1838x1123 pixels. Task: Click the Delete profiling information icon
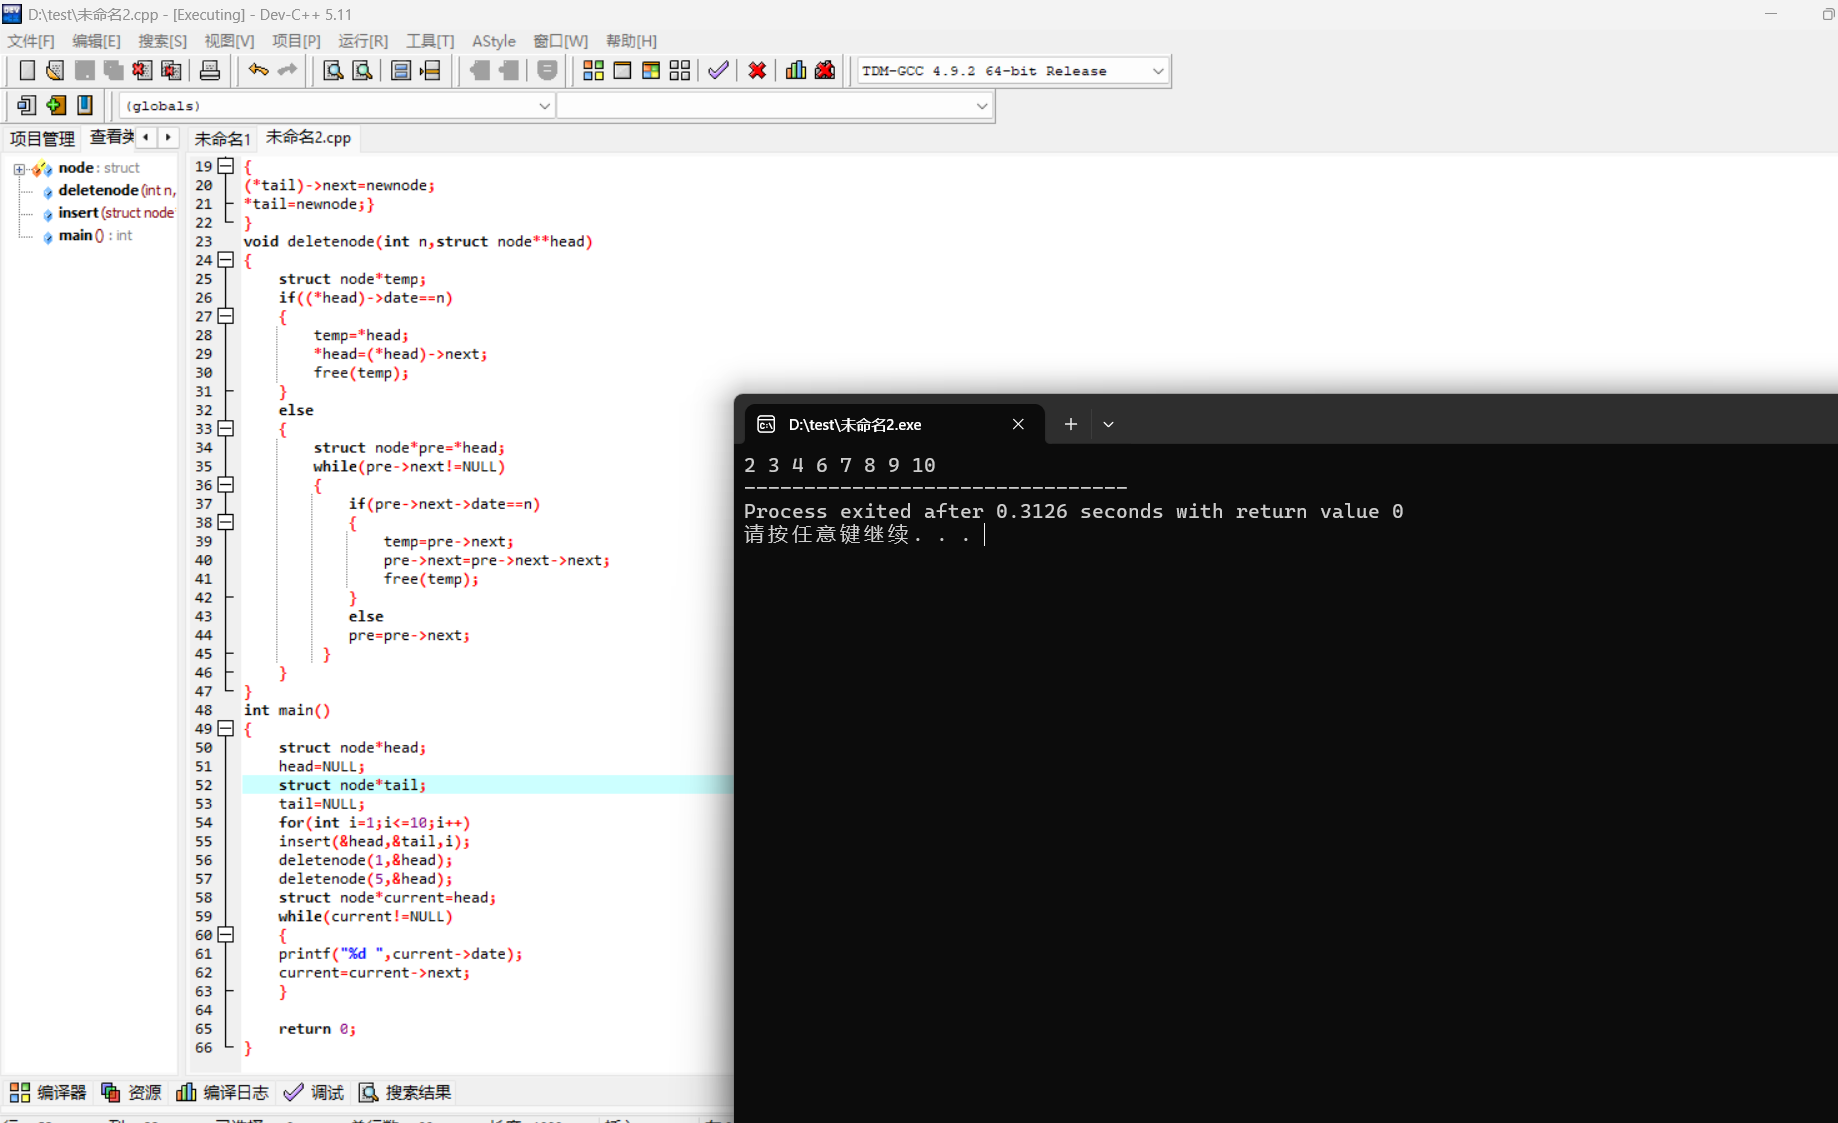(825, 70)
